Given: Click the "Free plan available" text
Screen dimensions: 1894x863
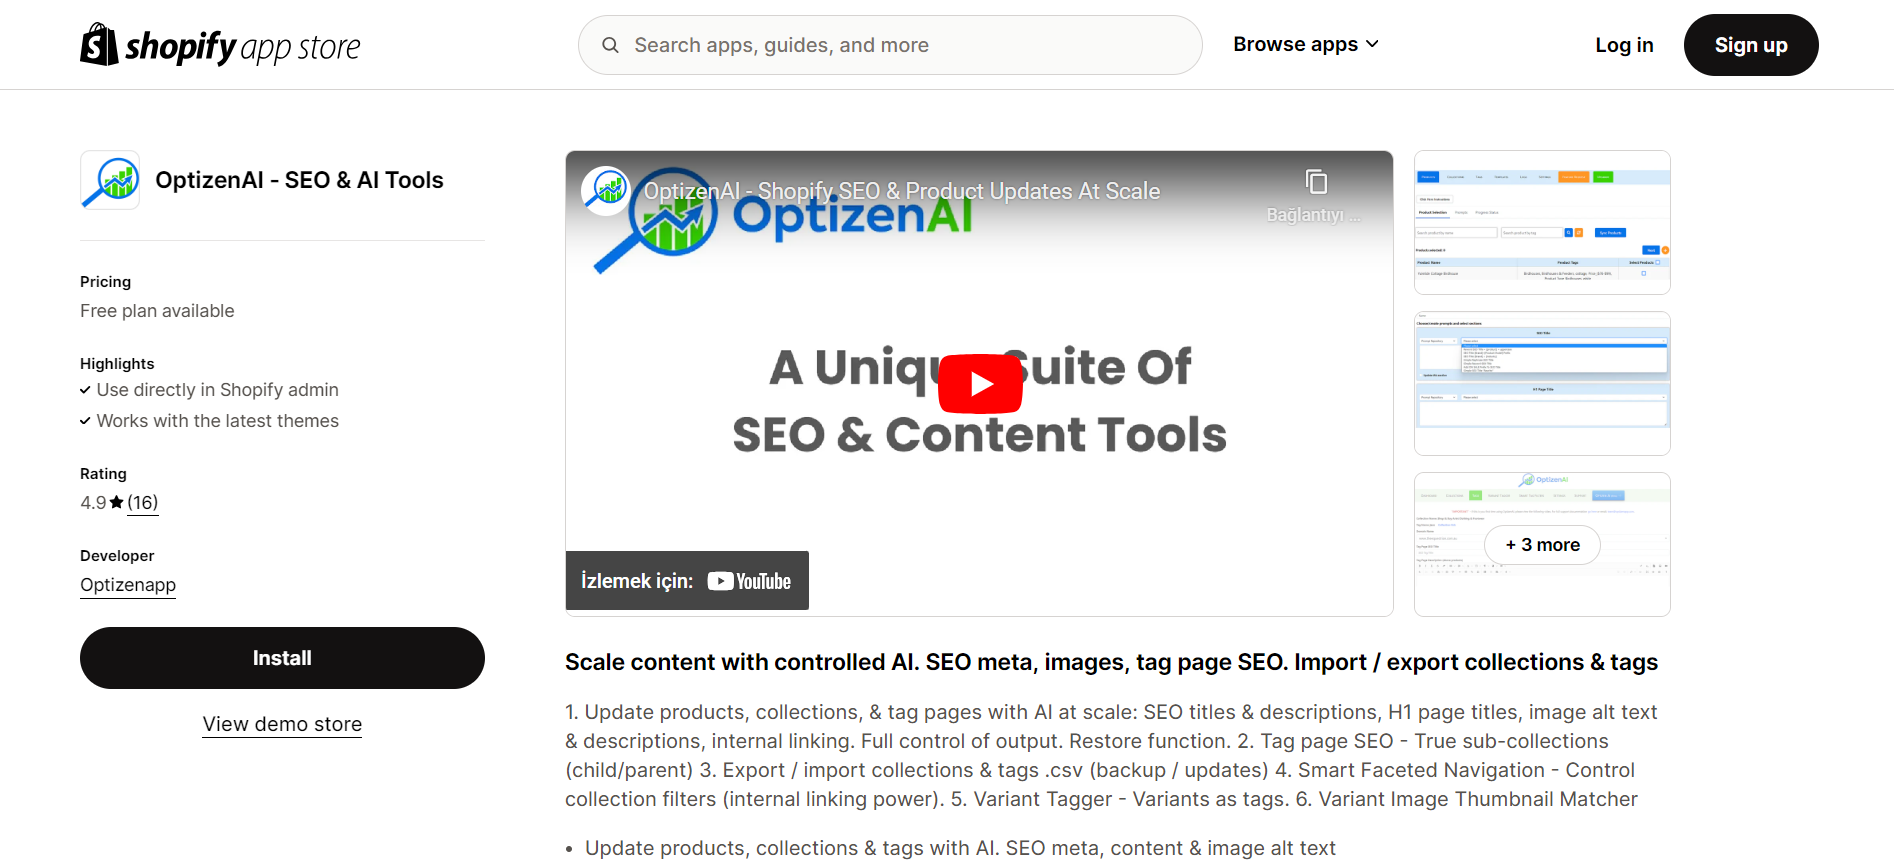Looking at the screenshot, I should pos(157,311).
